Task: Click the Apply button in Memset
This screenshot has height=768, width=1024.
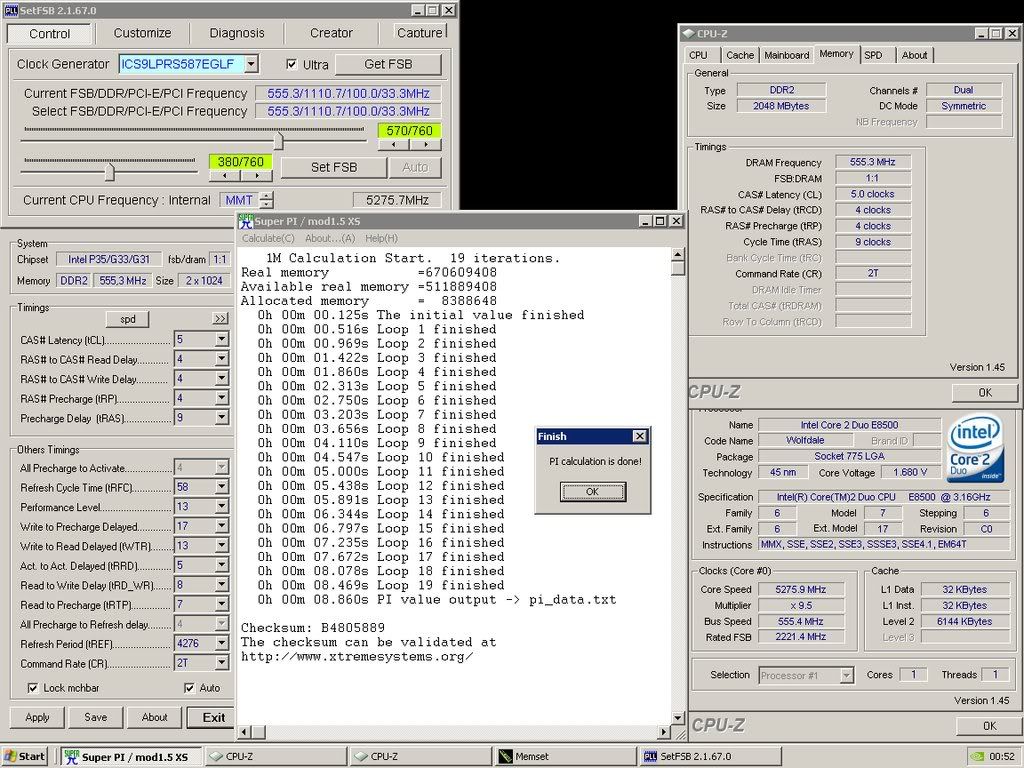Action: [x=37, y=717]
